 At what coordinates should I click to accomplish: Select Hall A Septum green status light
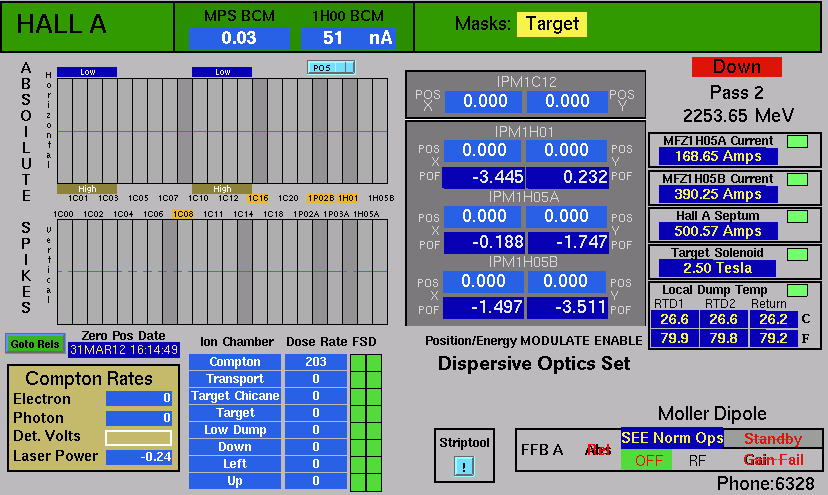pyautogui.click(x=797, y=217)
